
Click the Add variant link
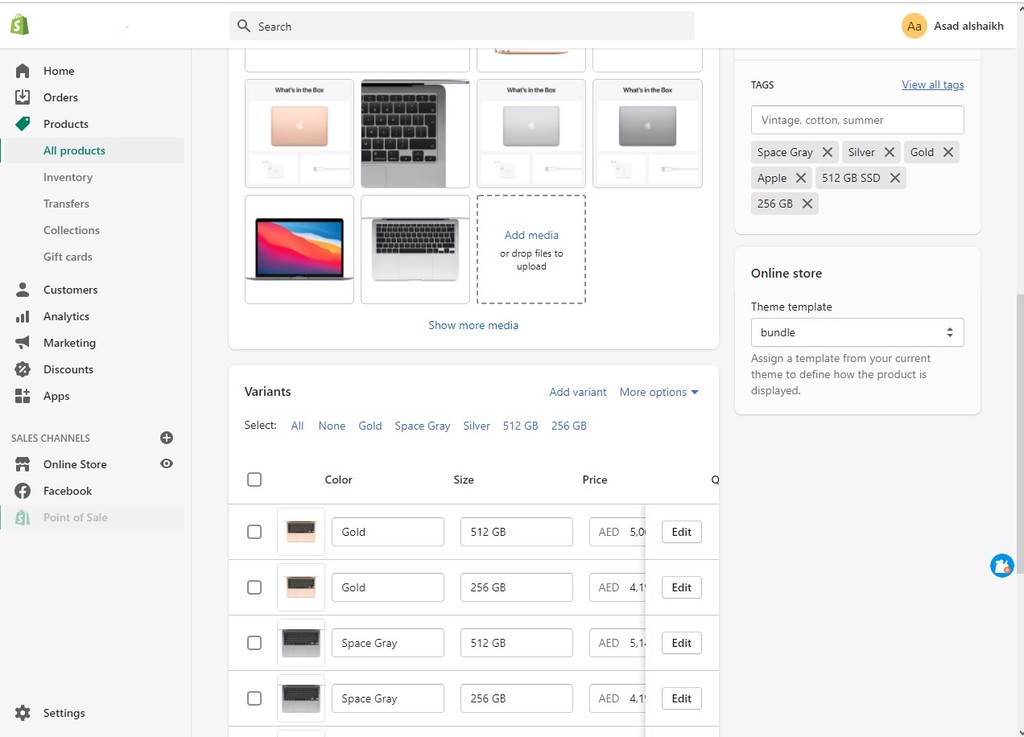click(x=578, y=392)
